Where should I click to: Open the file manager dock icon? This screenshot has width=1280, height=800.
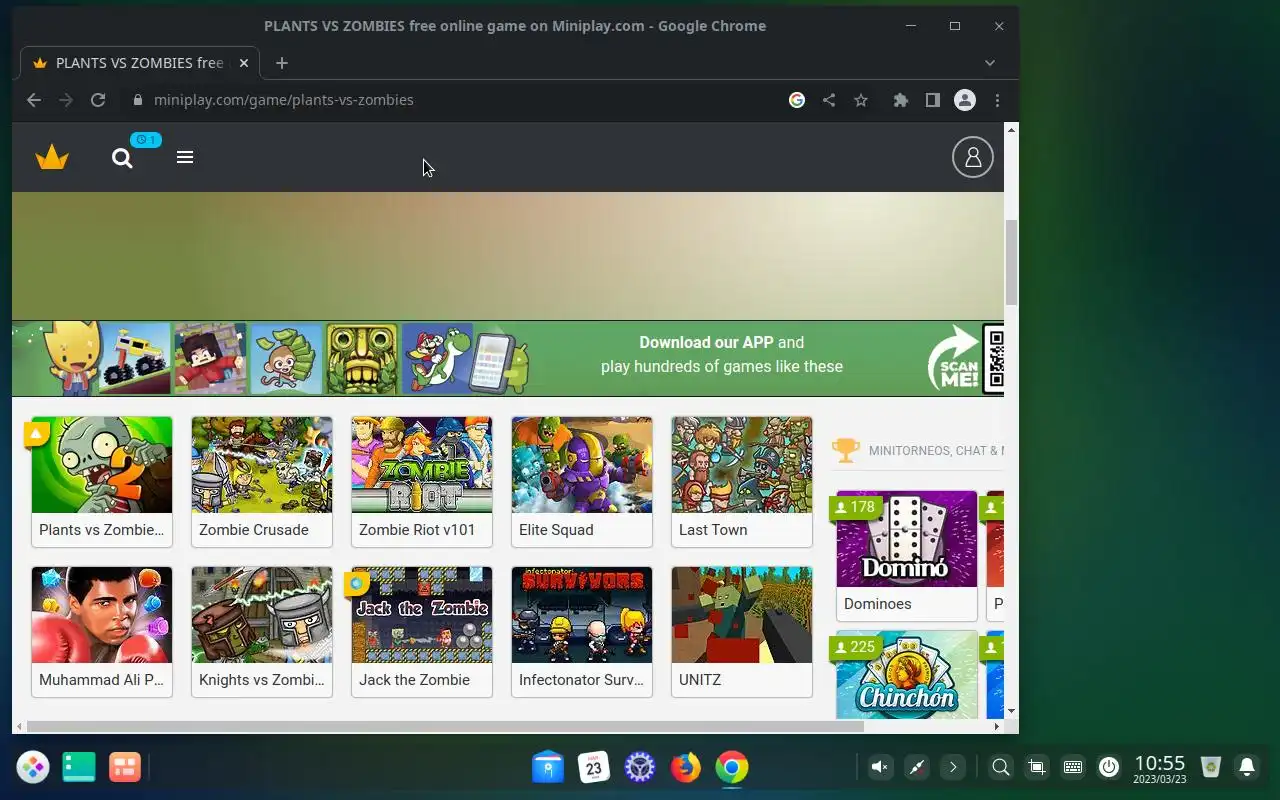coord(548,767)
